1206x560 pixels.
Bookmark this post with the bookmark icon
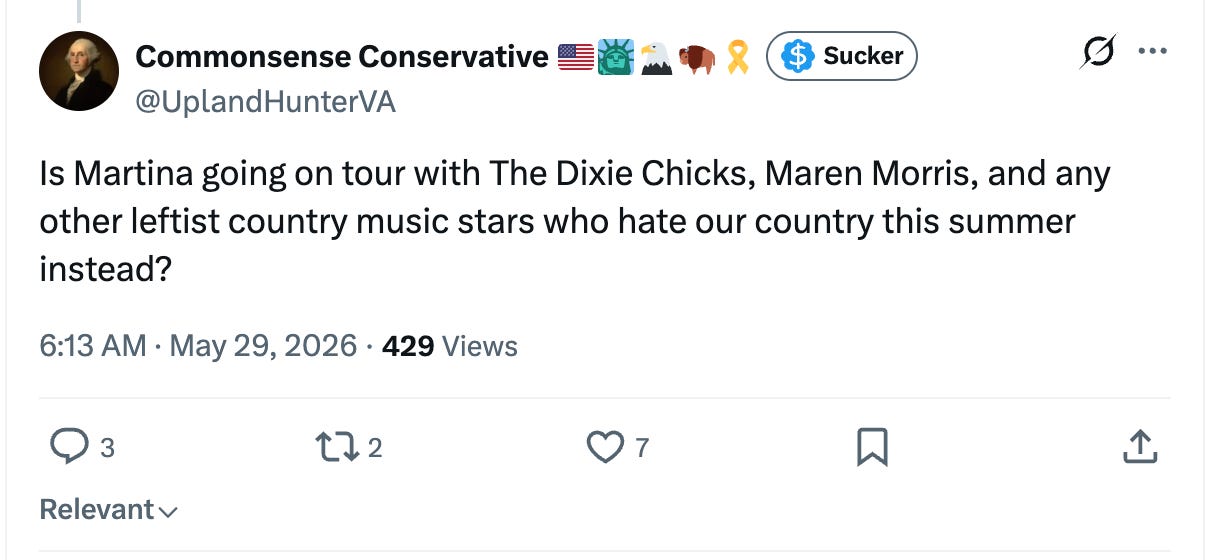tap(872, 449)
